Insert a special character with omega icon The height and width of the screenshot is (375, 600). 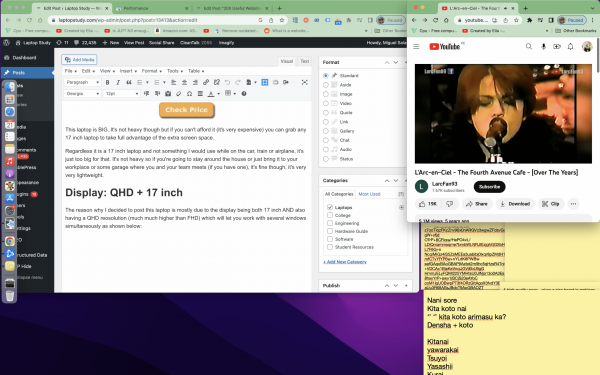point(189,94)
